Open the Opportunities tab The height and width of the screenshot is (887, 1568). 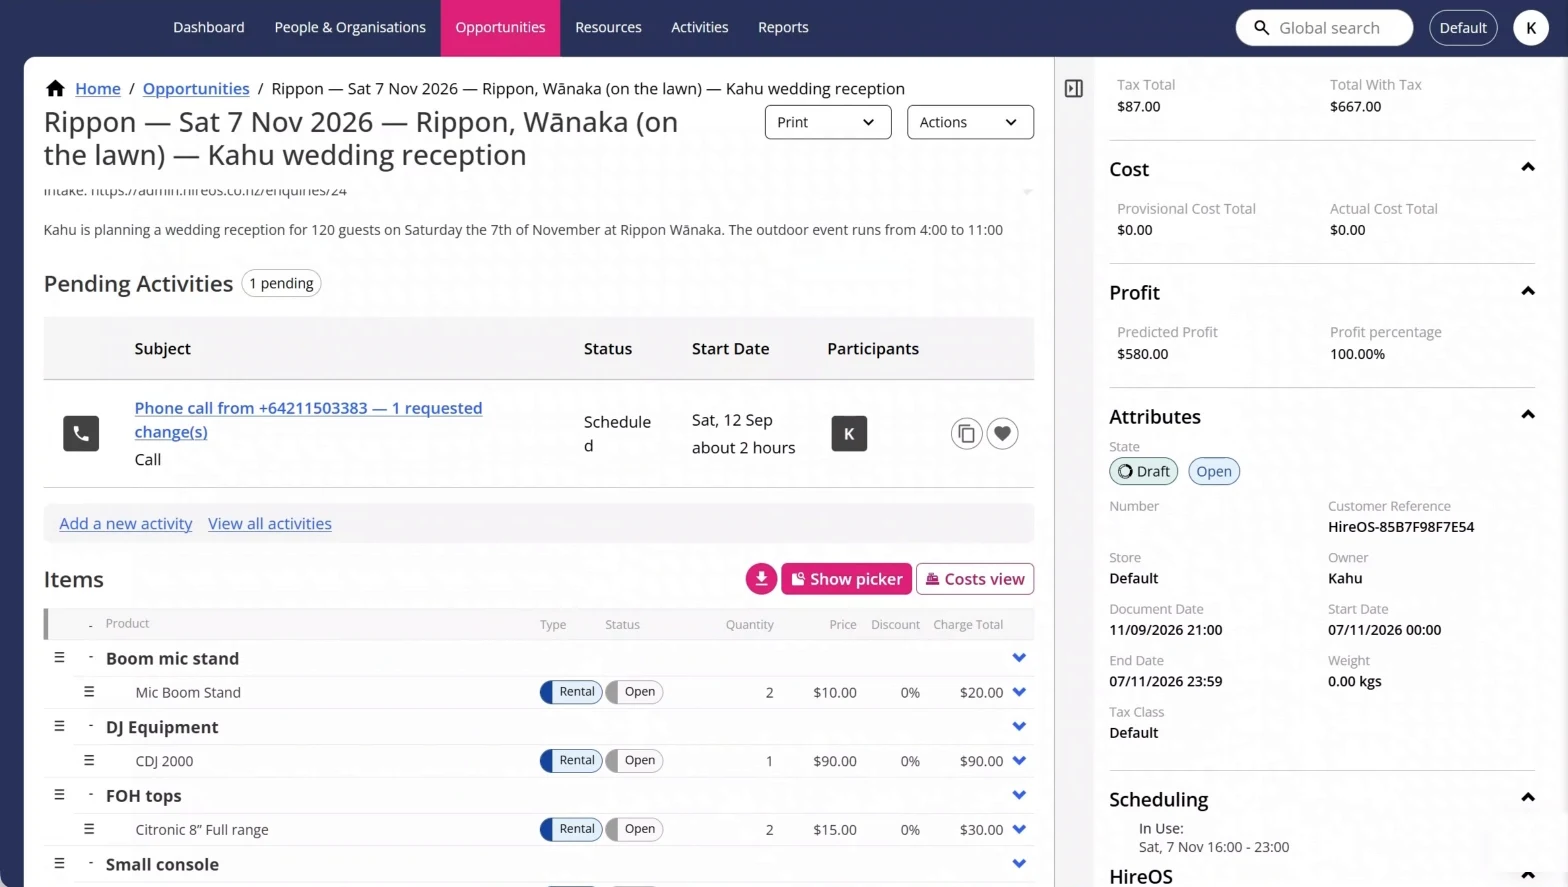pyautogui.click(x=500, y=28)
